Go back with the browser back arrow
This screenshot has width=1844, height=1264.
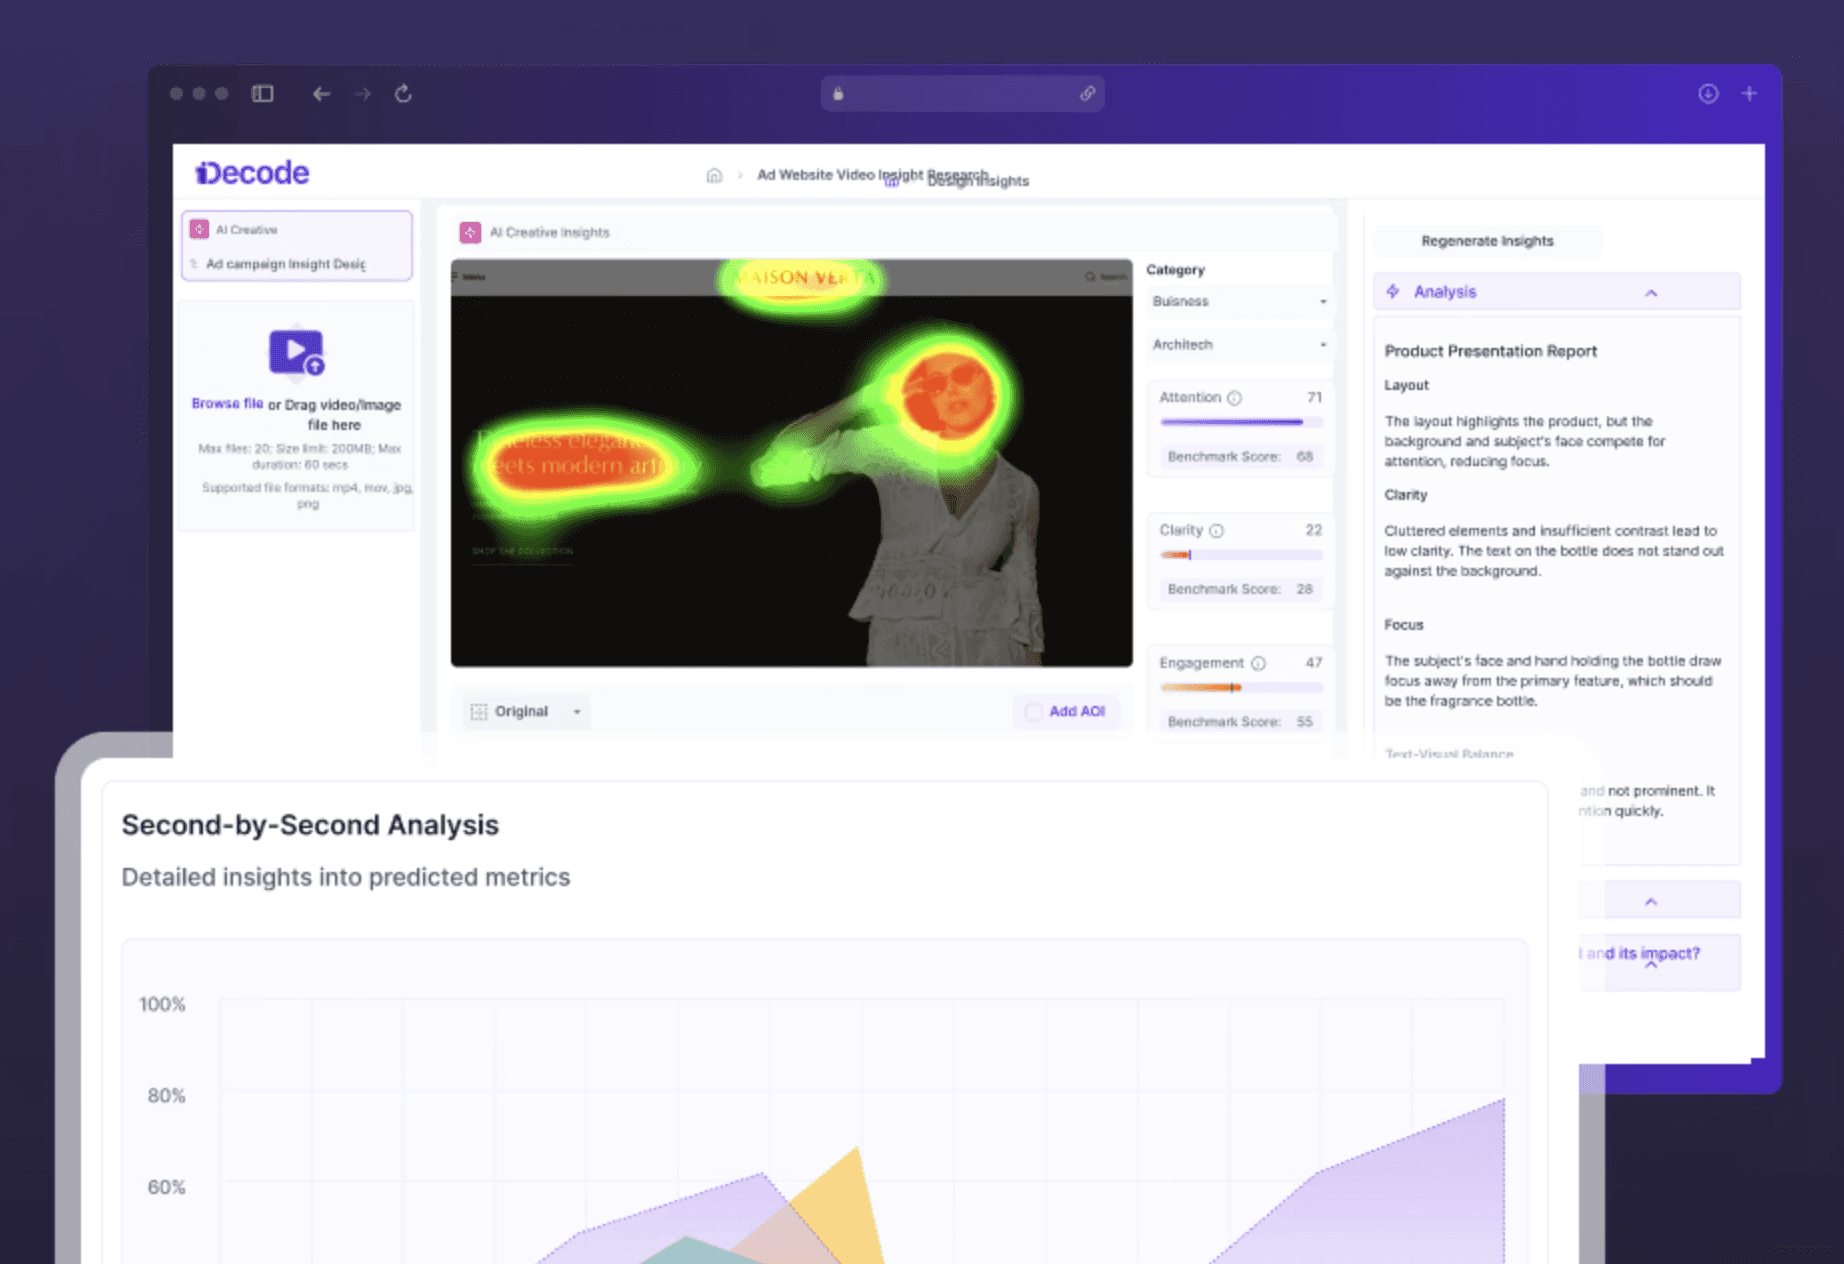(321, 93)
